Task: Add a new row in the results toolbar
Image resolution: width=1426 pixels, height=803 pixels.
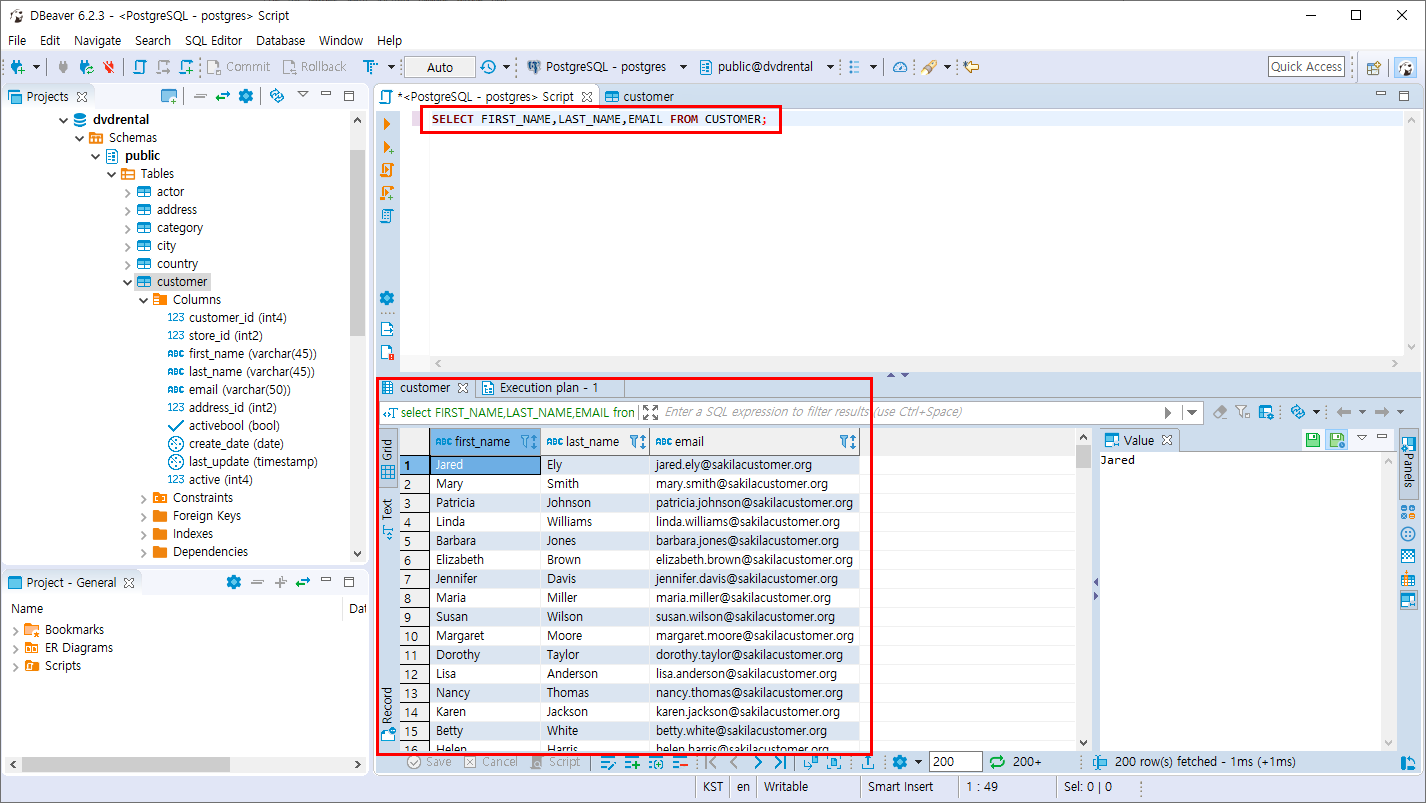Action: (x=632, y=762)
